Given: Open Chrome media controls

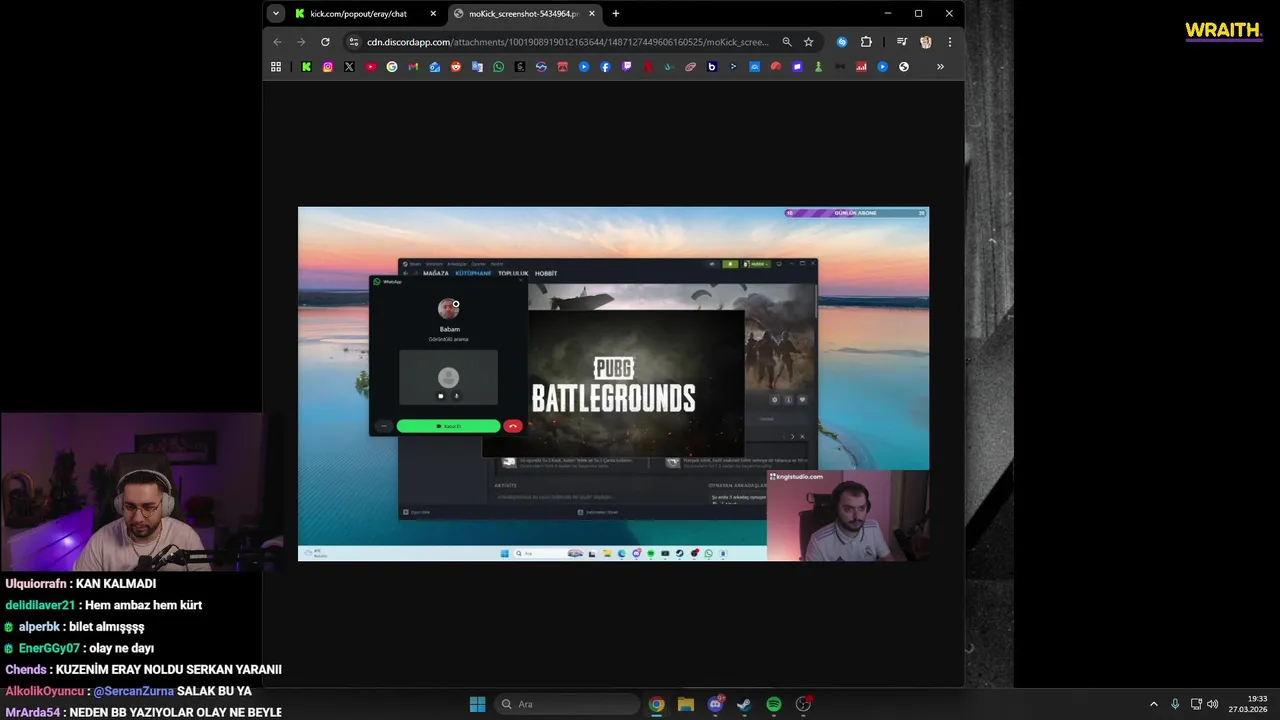Looking at the screenshot, I should pos(902,42).
